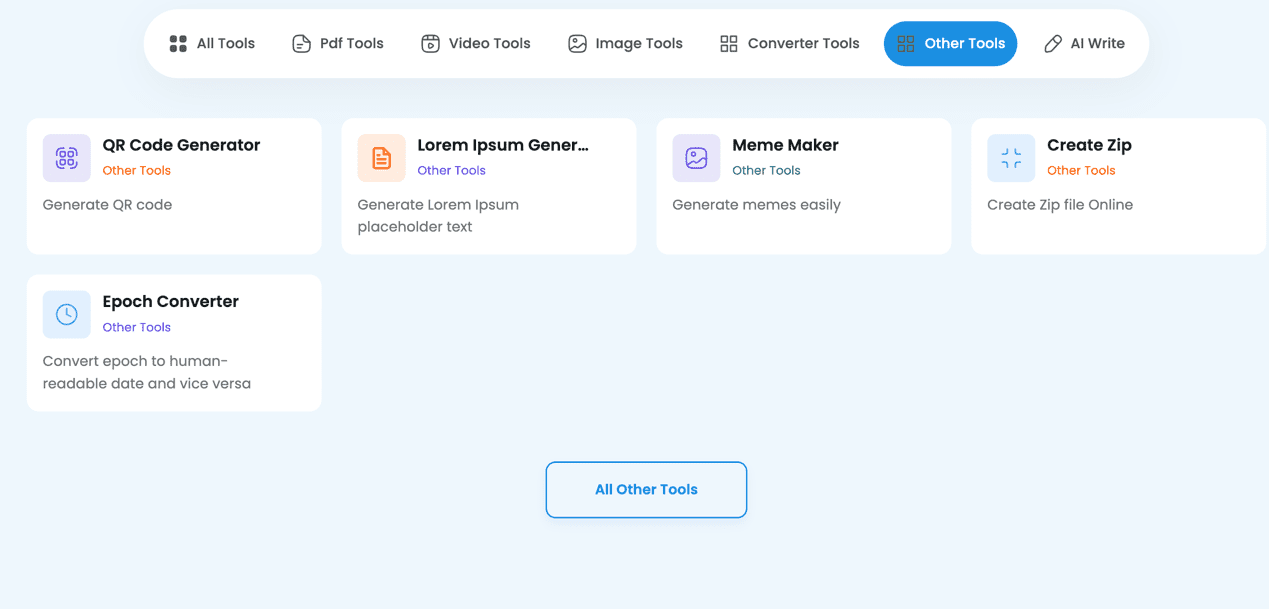The width and height of the screenshot is (1269, 609).
Task: Switch to the AI Write tab
Action: point(1084,43)
